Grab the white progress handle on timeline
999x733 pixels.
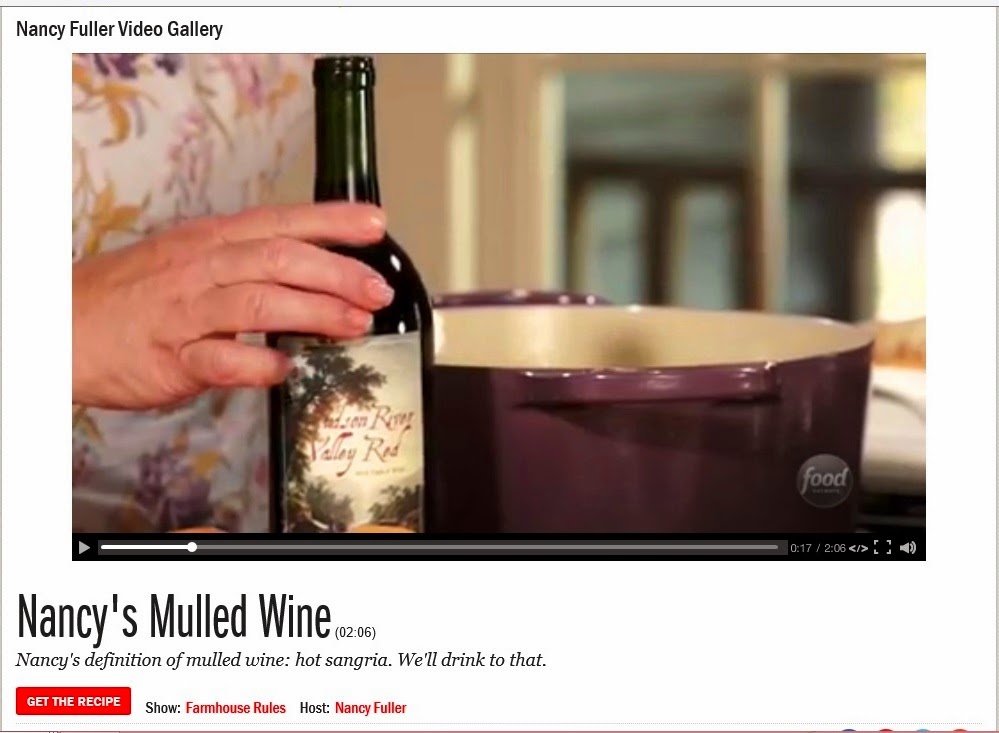click(x=192, y=547)
